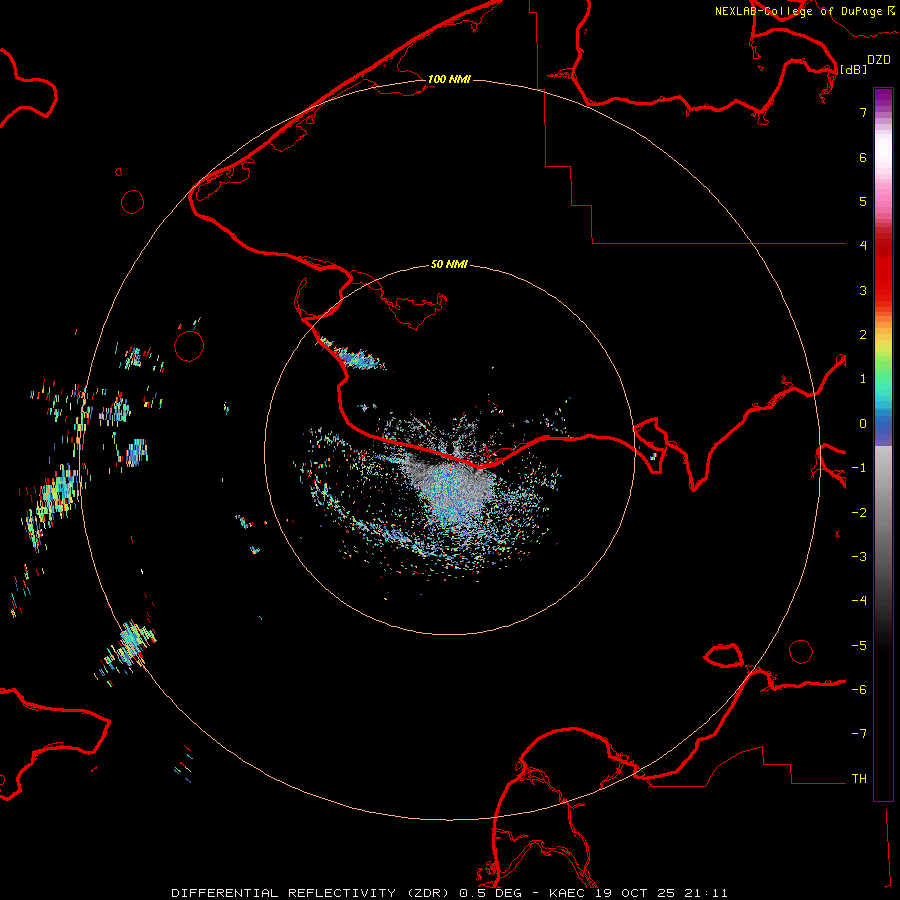Select the 4 tick label on scale
Image resolution: width=900 pixels, height=900 pixels.
[x=863, y=246]
